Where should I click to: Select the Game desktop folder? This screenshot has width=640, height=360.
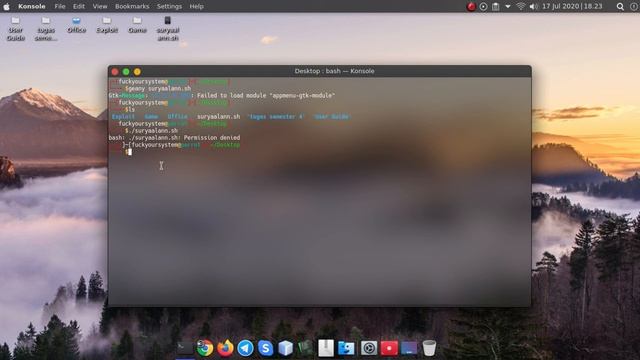[x=137, y=25]
